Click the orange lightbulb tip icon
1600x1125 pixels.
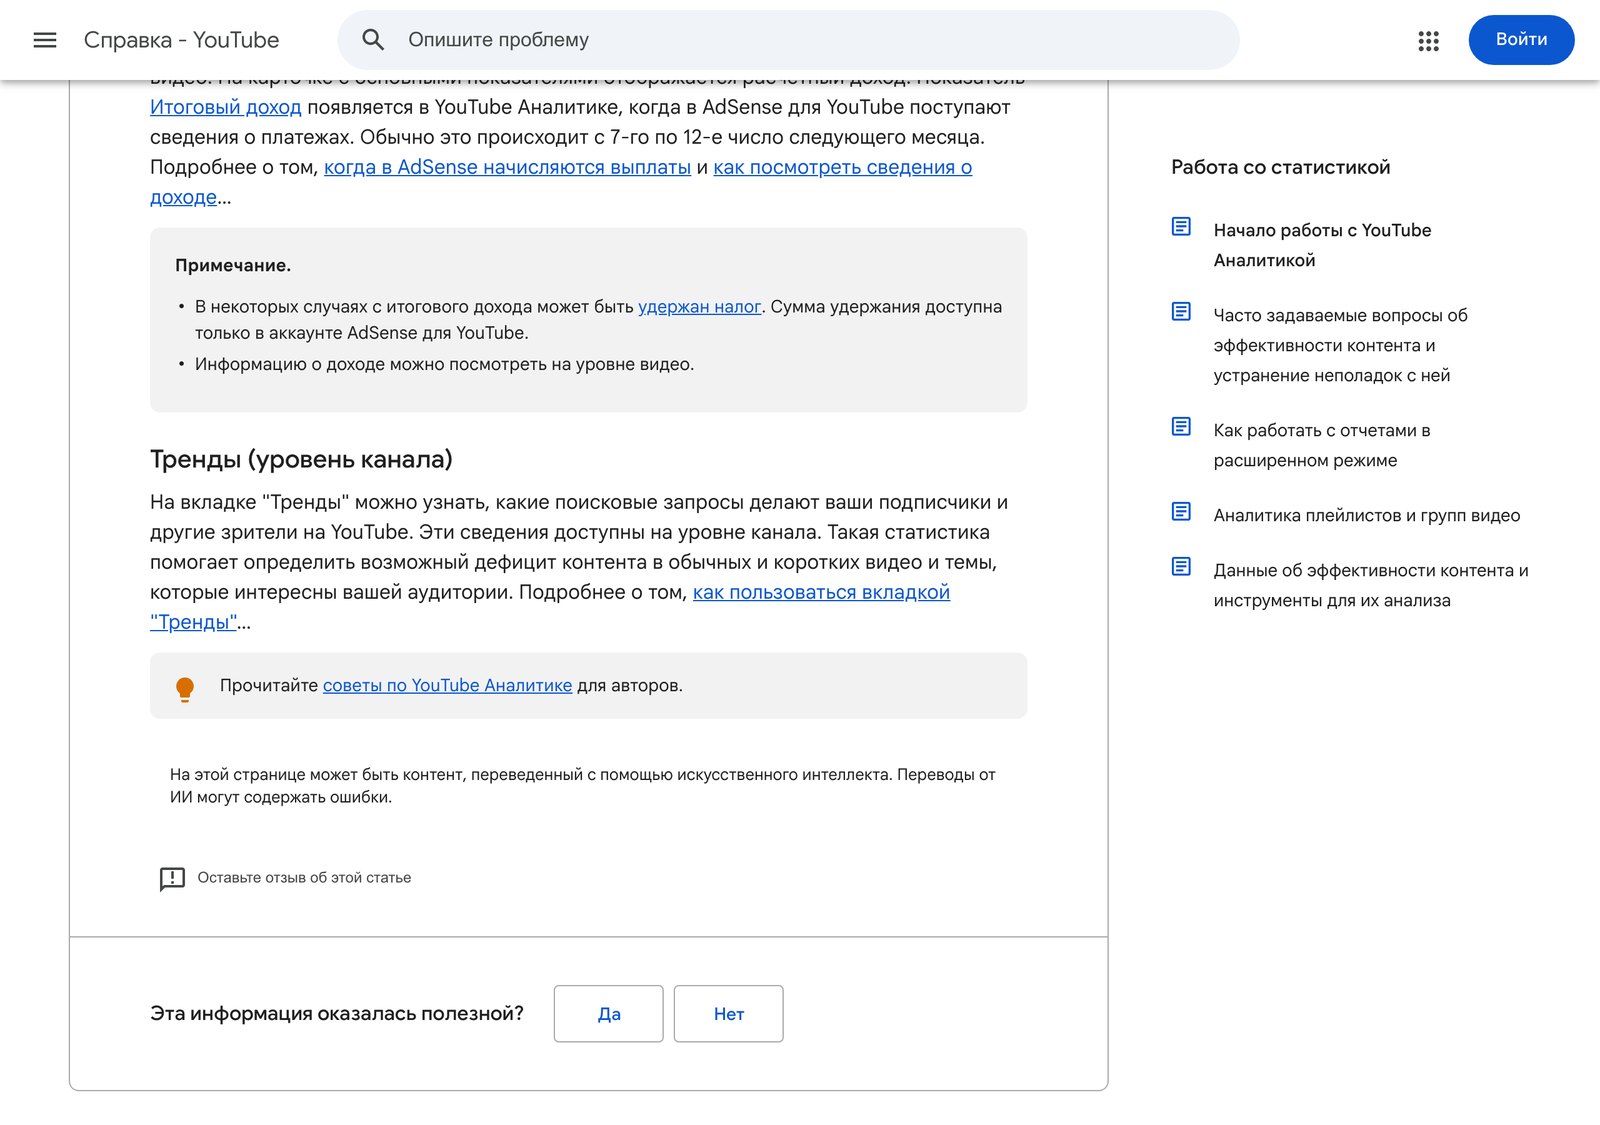tap(185, 689)
